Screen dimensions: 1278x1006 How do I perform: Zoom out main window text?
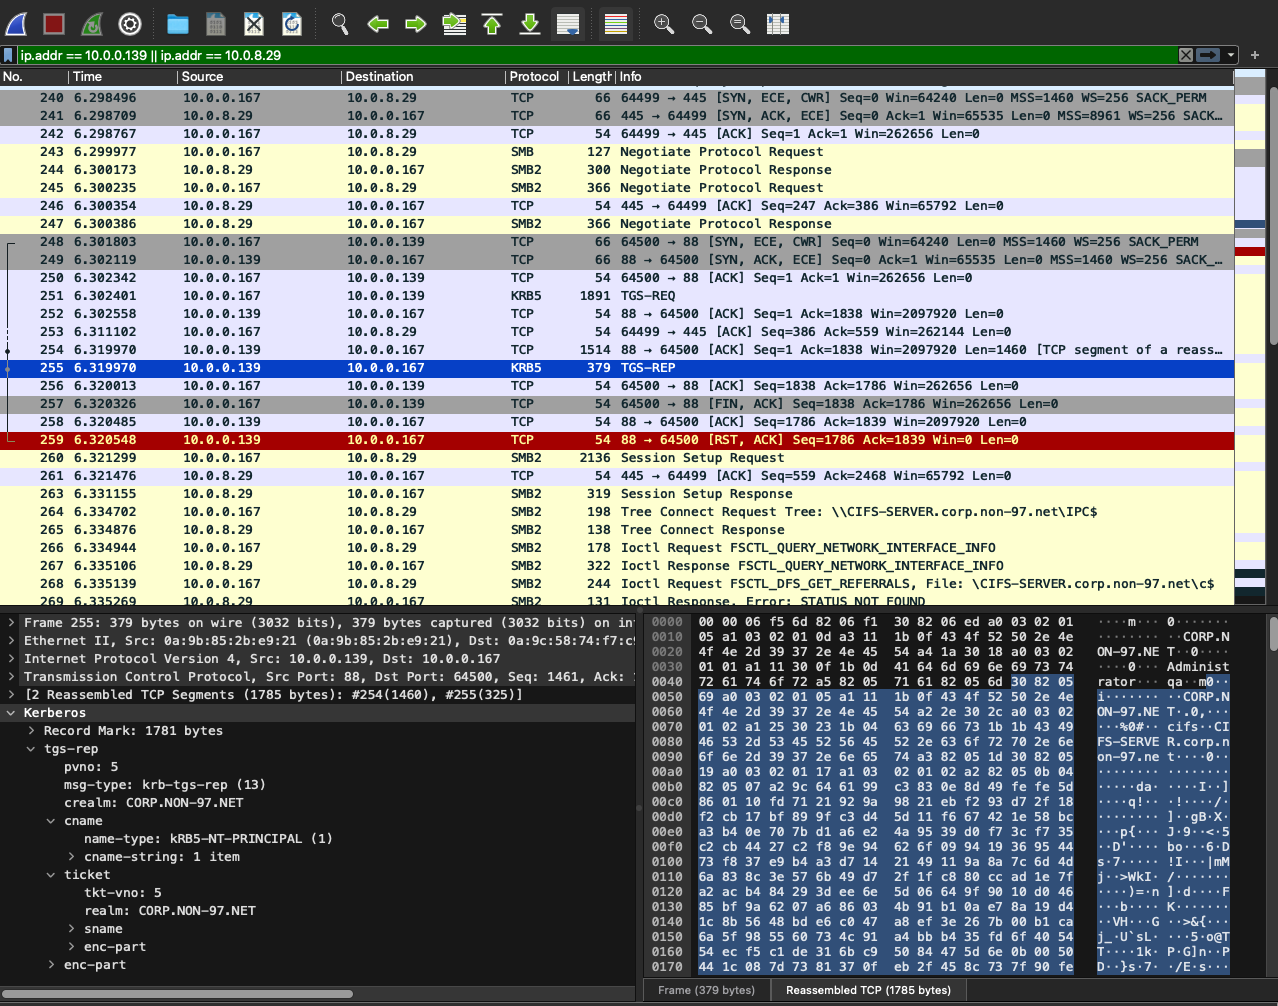(702, 23)
